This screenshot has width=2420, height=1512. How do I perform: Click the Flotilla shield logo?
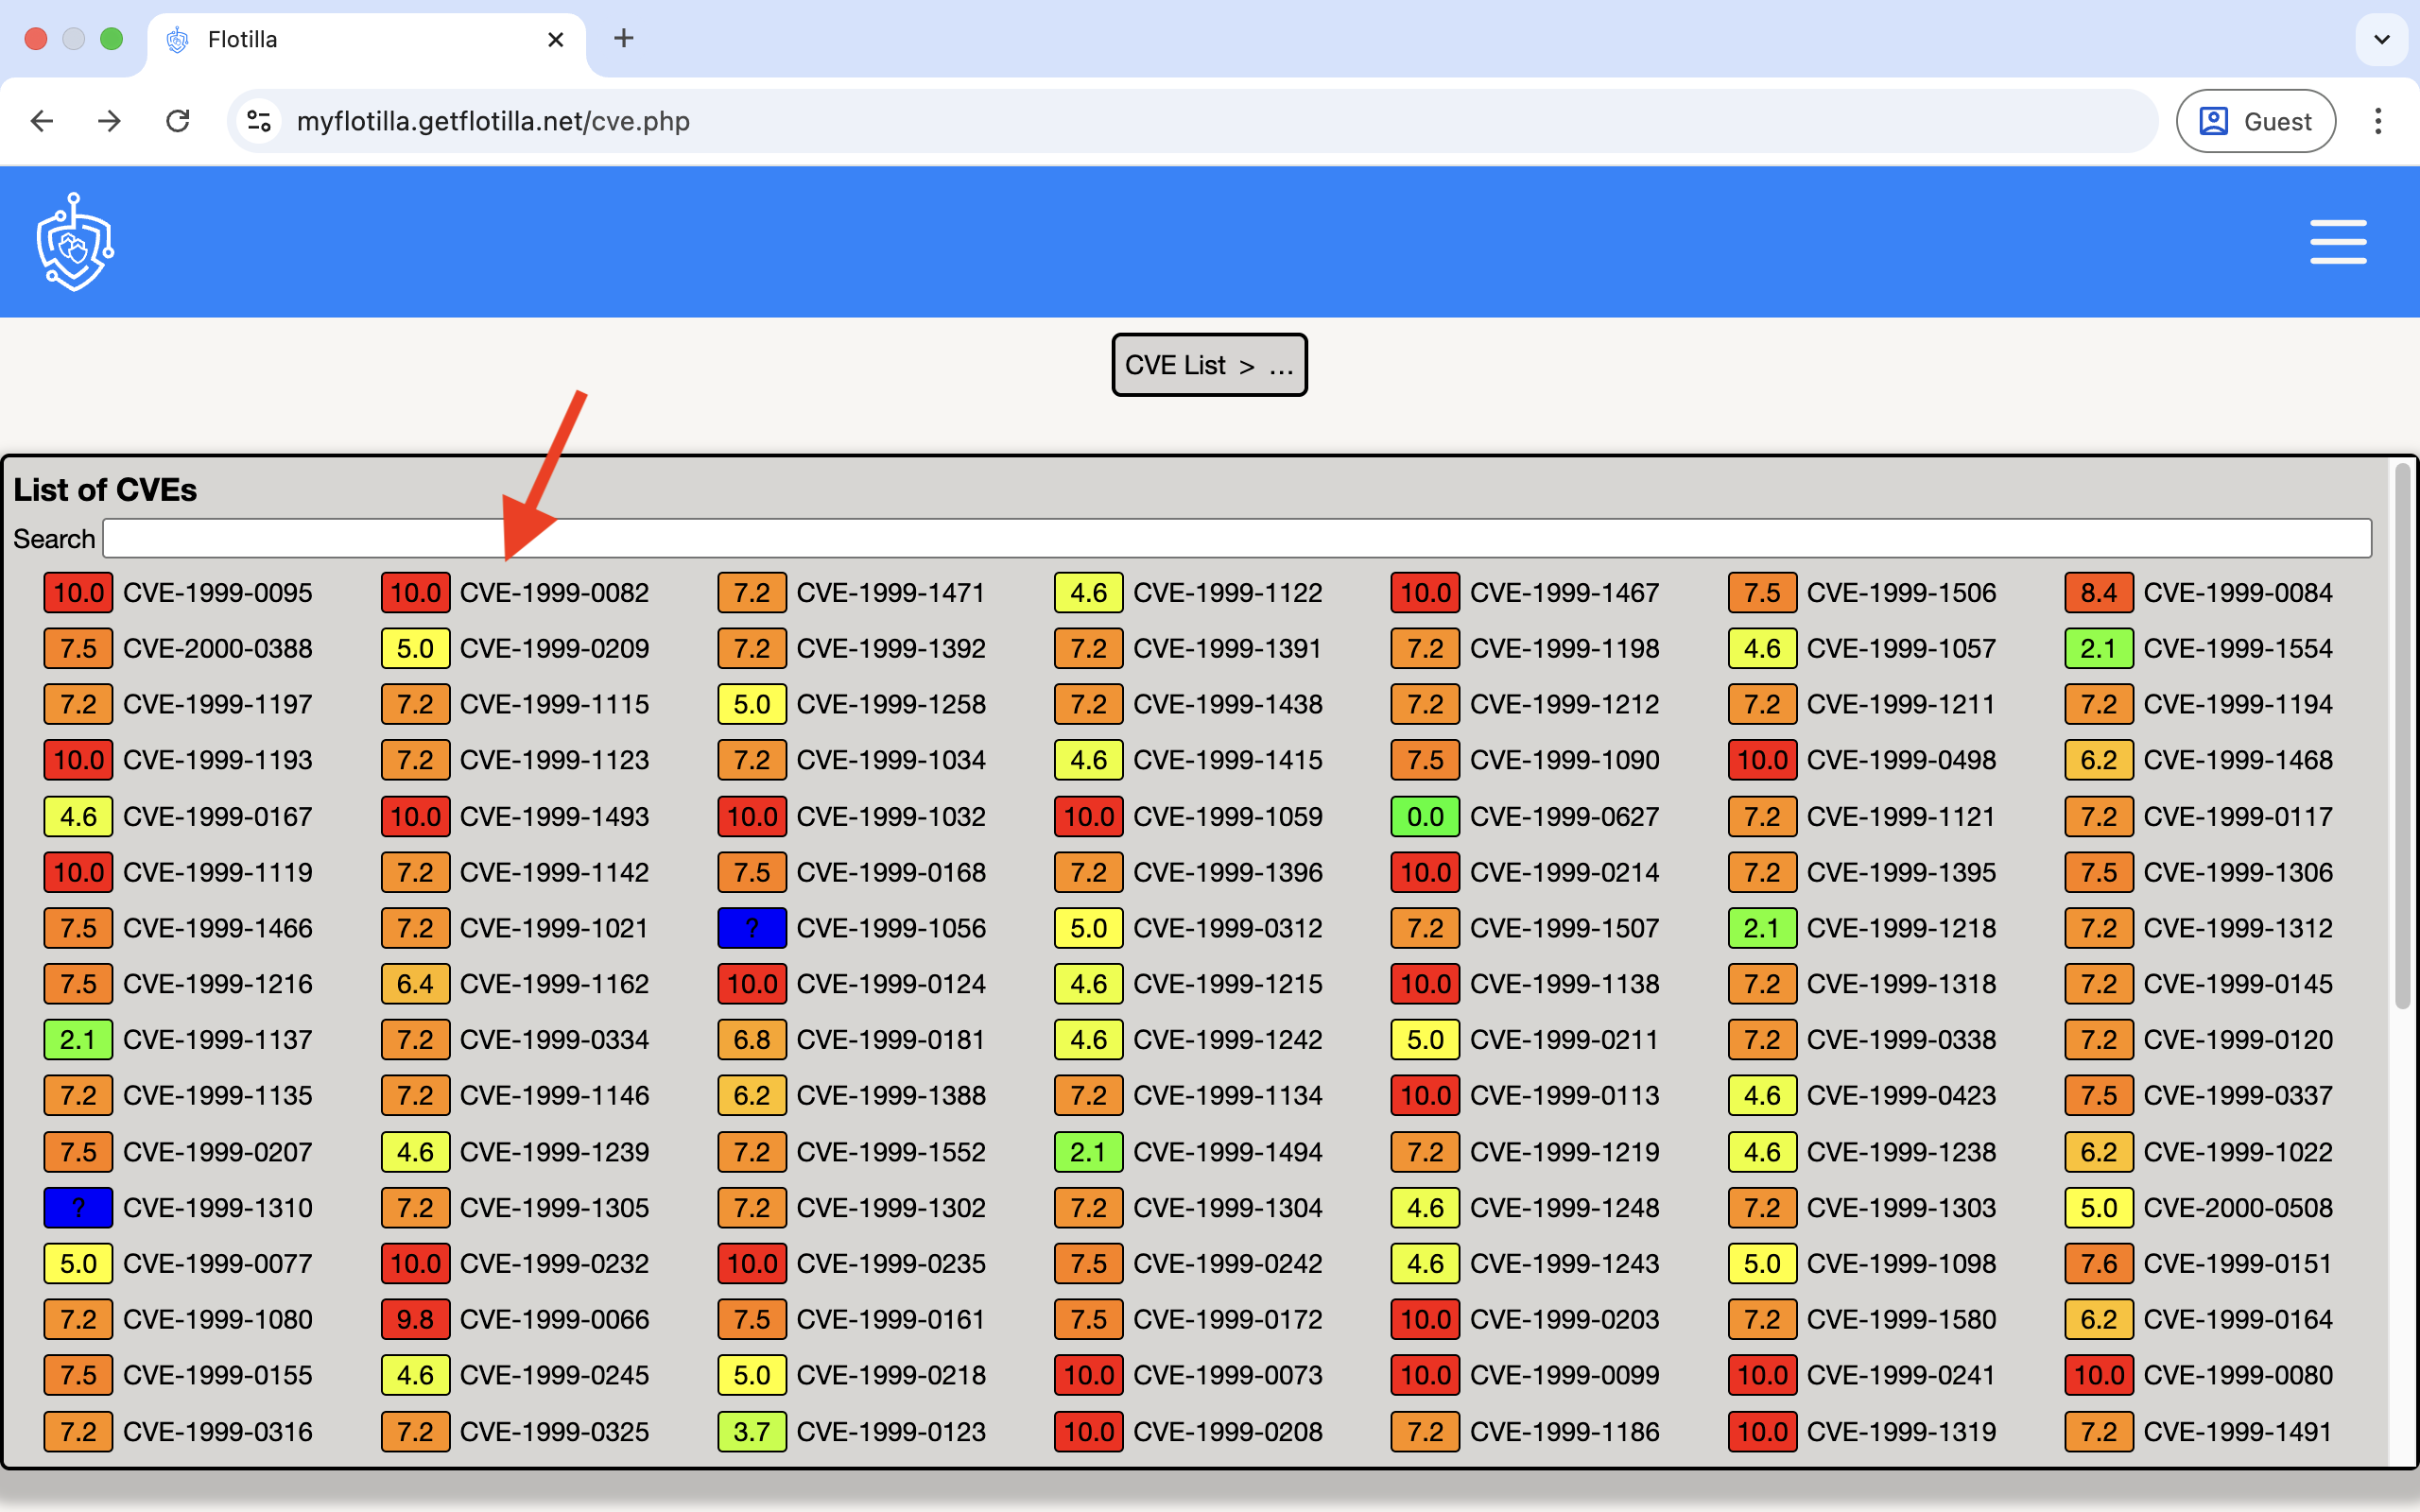point(75,242)
